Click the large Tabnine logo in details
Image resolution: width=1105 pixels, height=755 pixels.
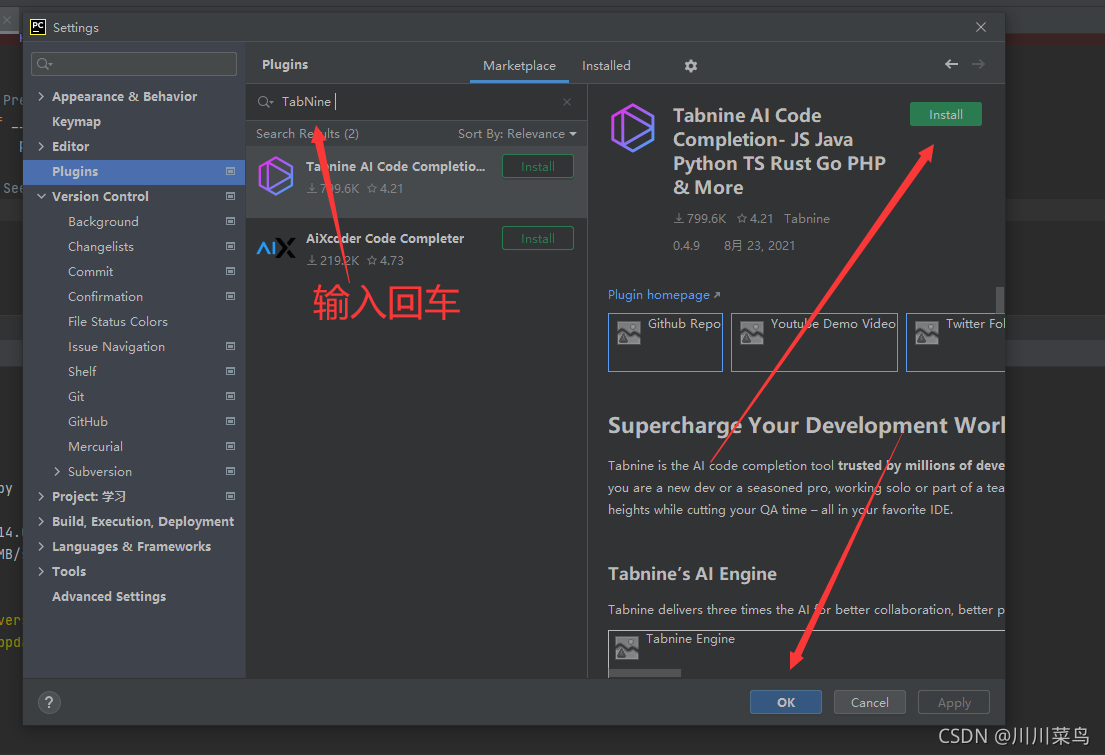coord(632,128)
